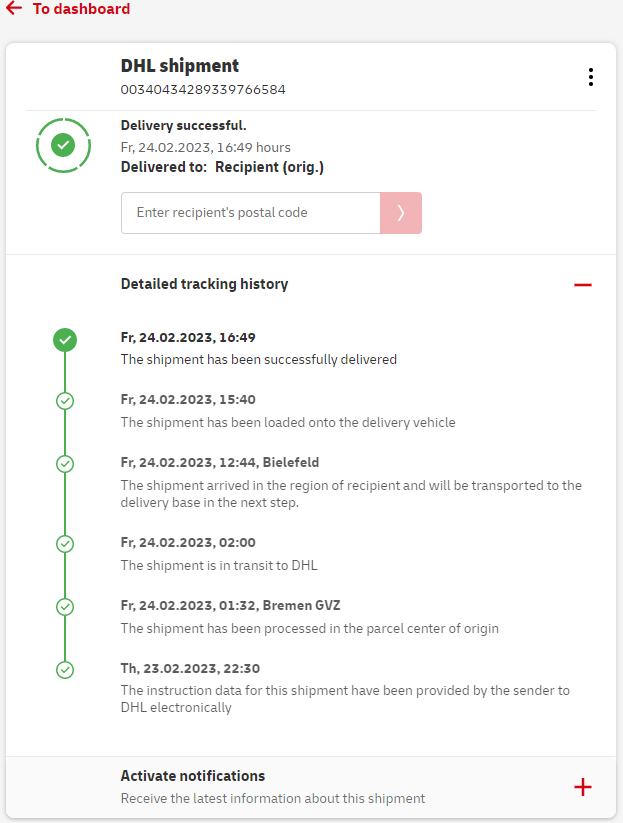Click the large delivery successful status icon
Viewport: 623px width, 823px height.
coord(63,146)
